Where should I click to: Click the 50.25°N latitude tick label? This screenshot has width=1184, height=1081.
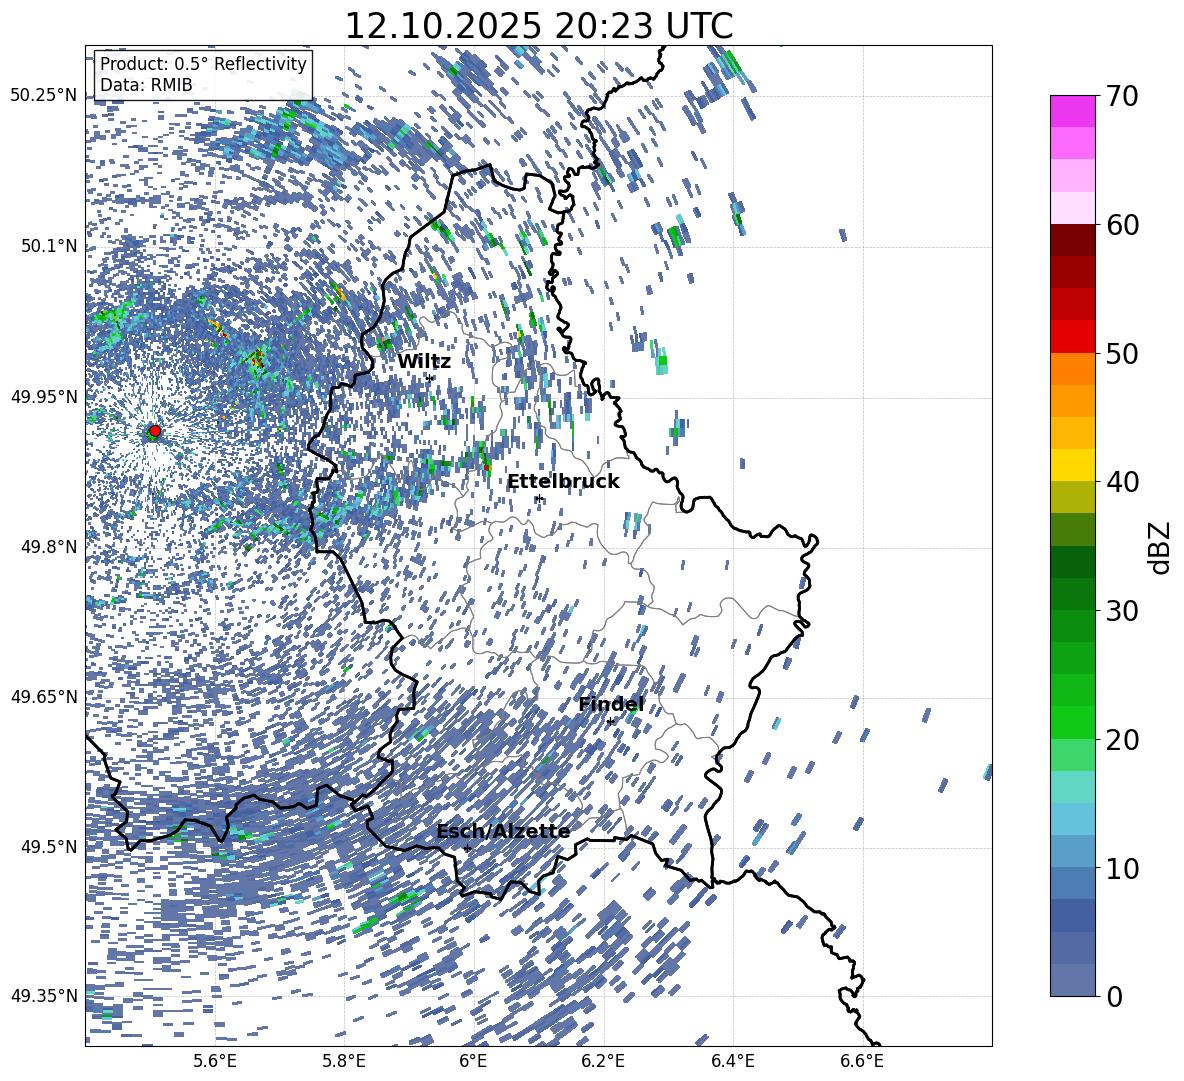click(45, 96)
